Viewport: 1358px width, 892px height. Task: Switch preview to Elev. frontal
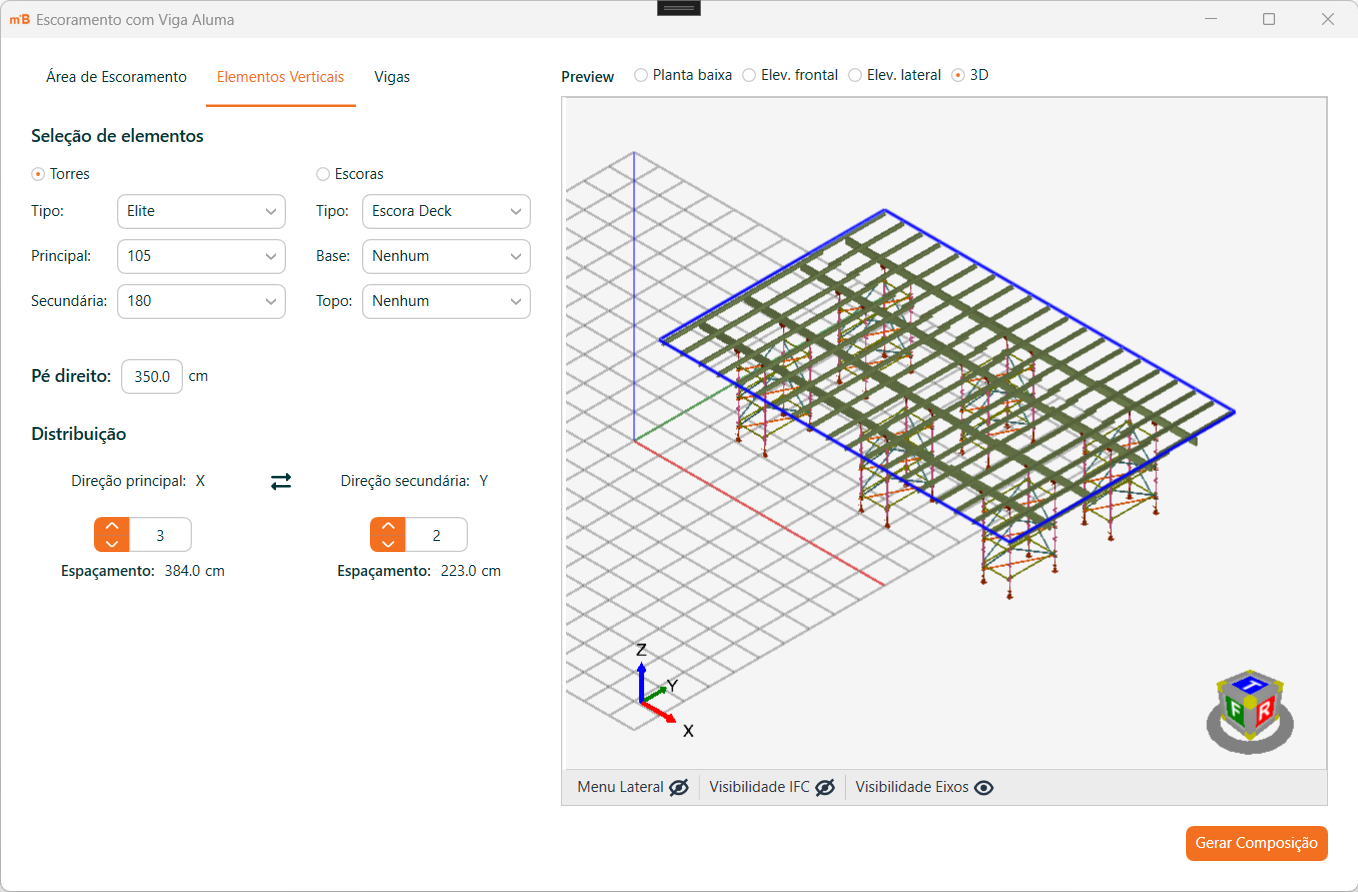click(749, 75)
